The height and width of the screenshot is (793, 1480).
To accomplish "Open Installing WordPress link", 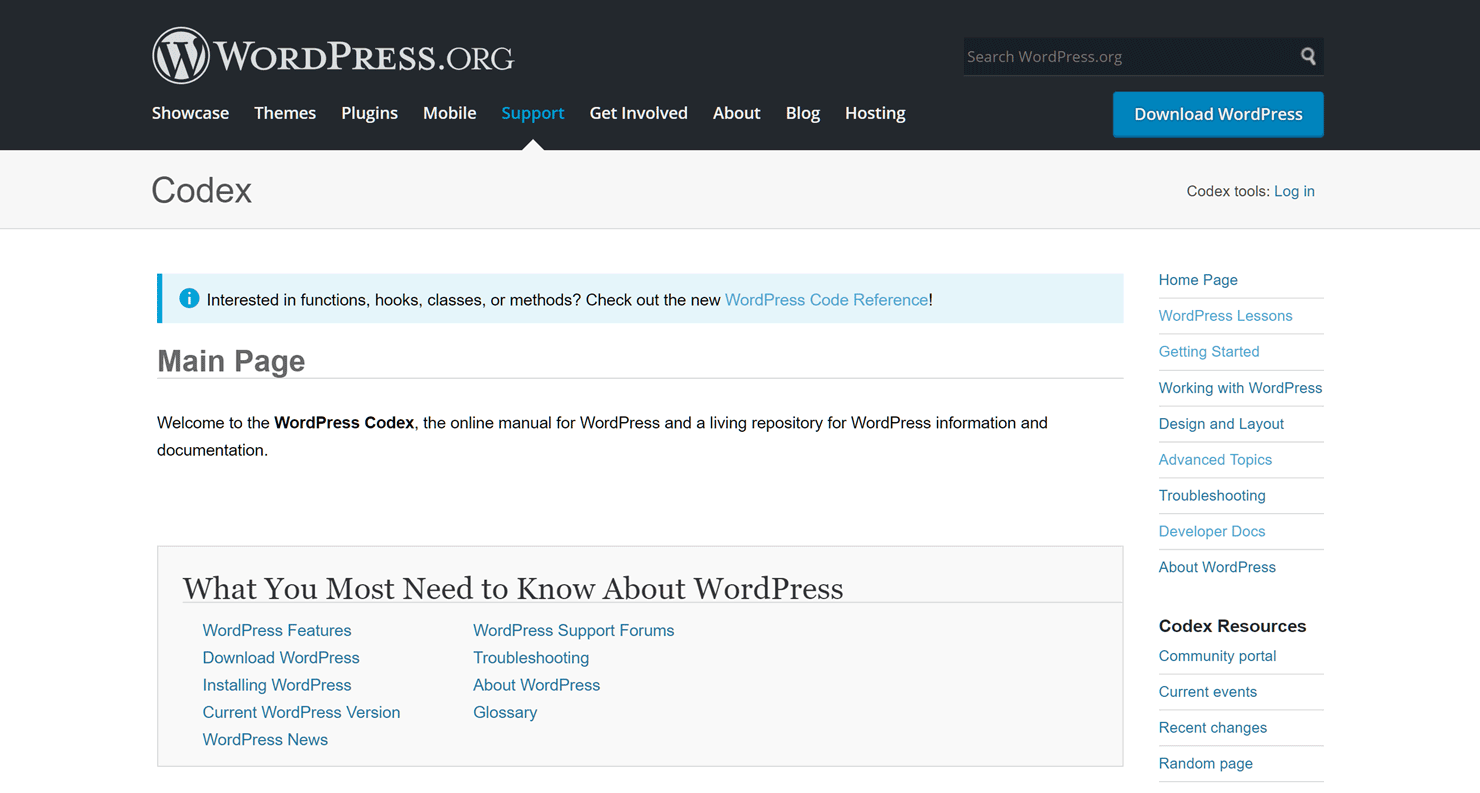I will coord(277,685).
